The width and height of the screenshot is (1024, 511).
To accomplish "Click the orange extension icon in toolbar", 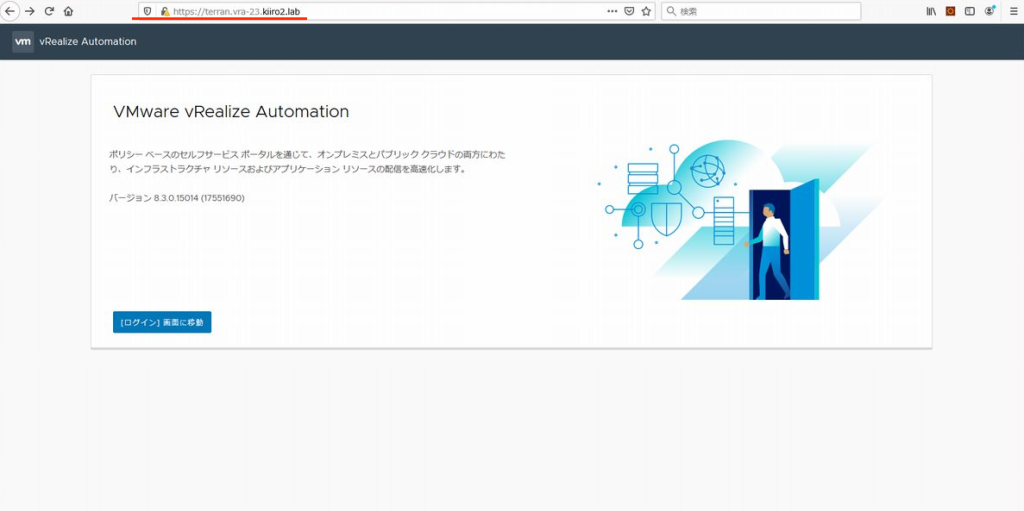I will click(x=951, y=11).
